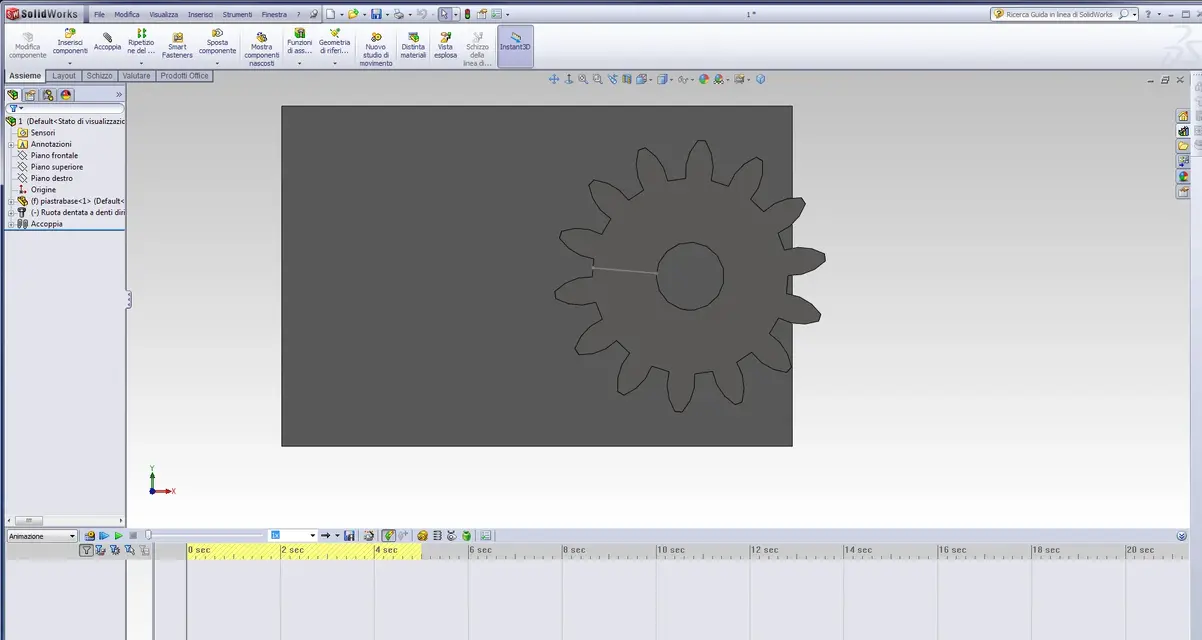Click the Select arrow tool

coord(444,14)
